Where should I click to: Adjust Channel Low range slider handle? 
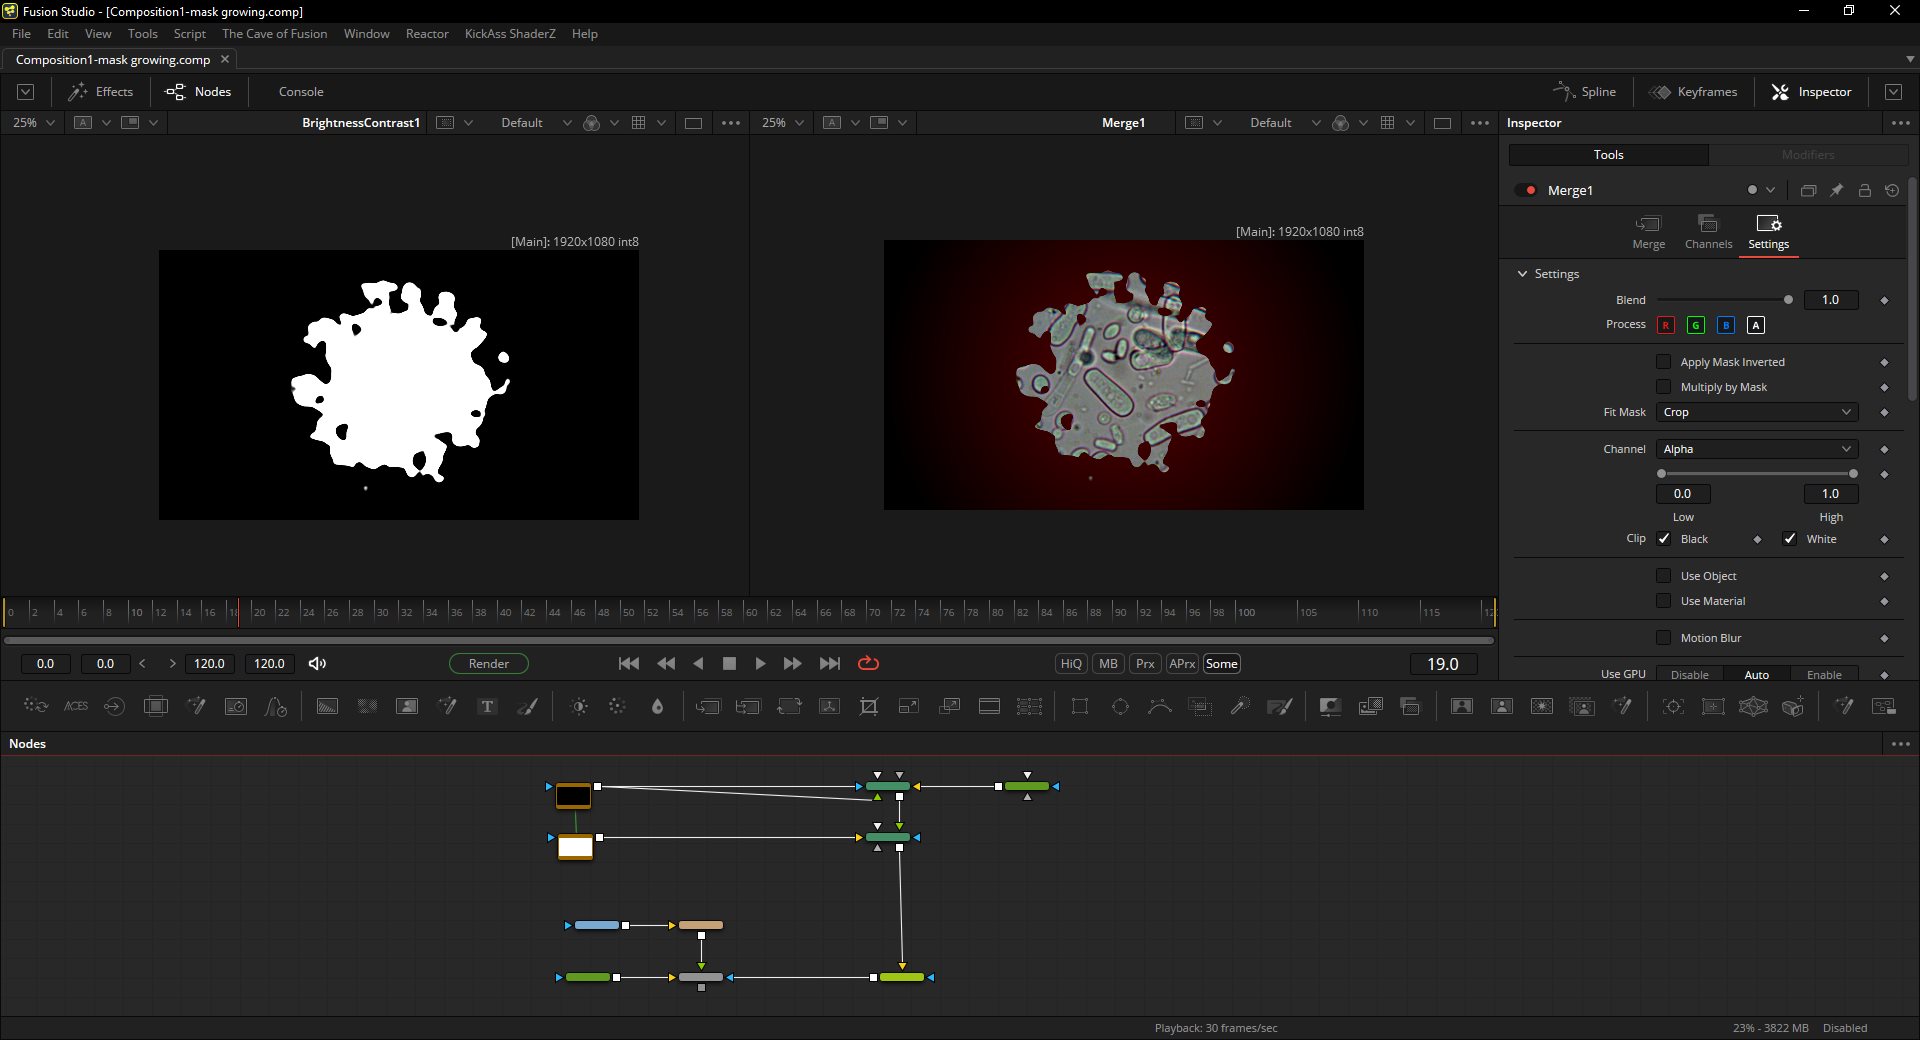(1662, 474)
